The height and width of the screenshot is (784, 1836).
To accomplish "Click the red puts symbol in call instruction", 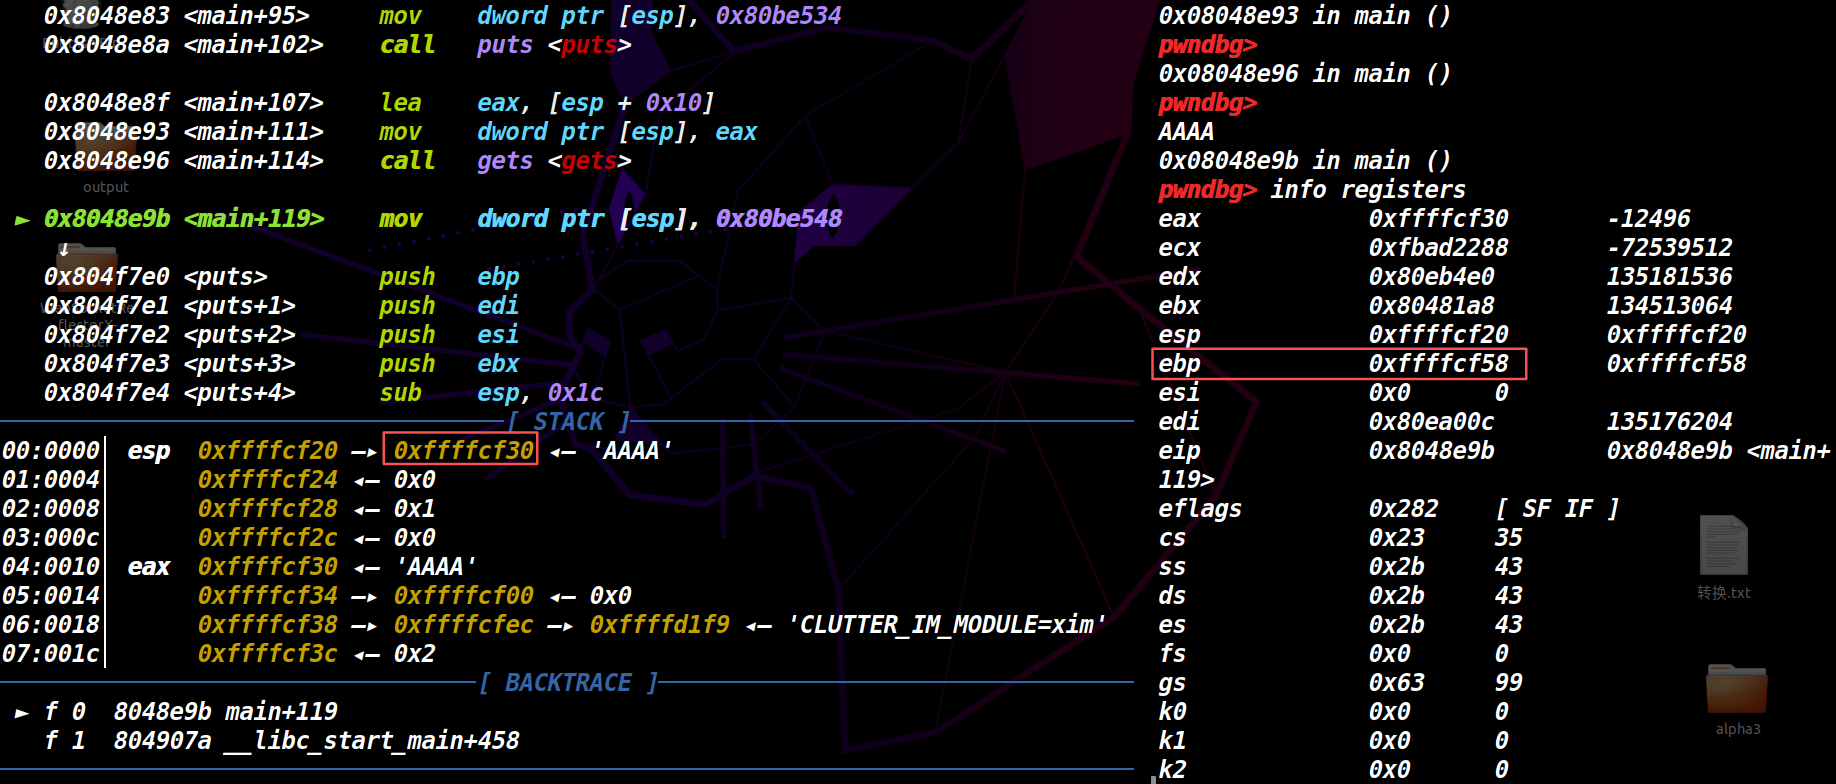I will pos(589,45).
